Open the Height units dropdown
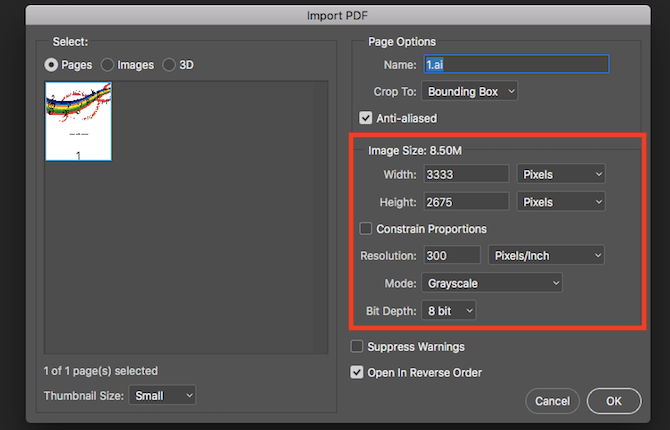This screenshot has height=430, width=670. (x=562, y=201)
